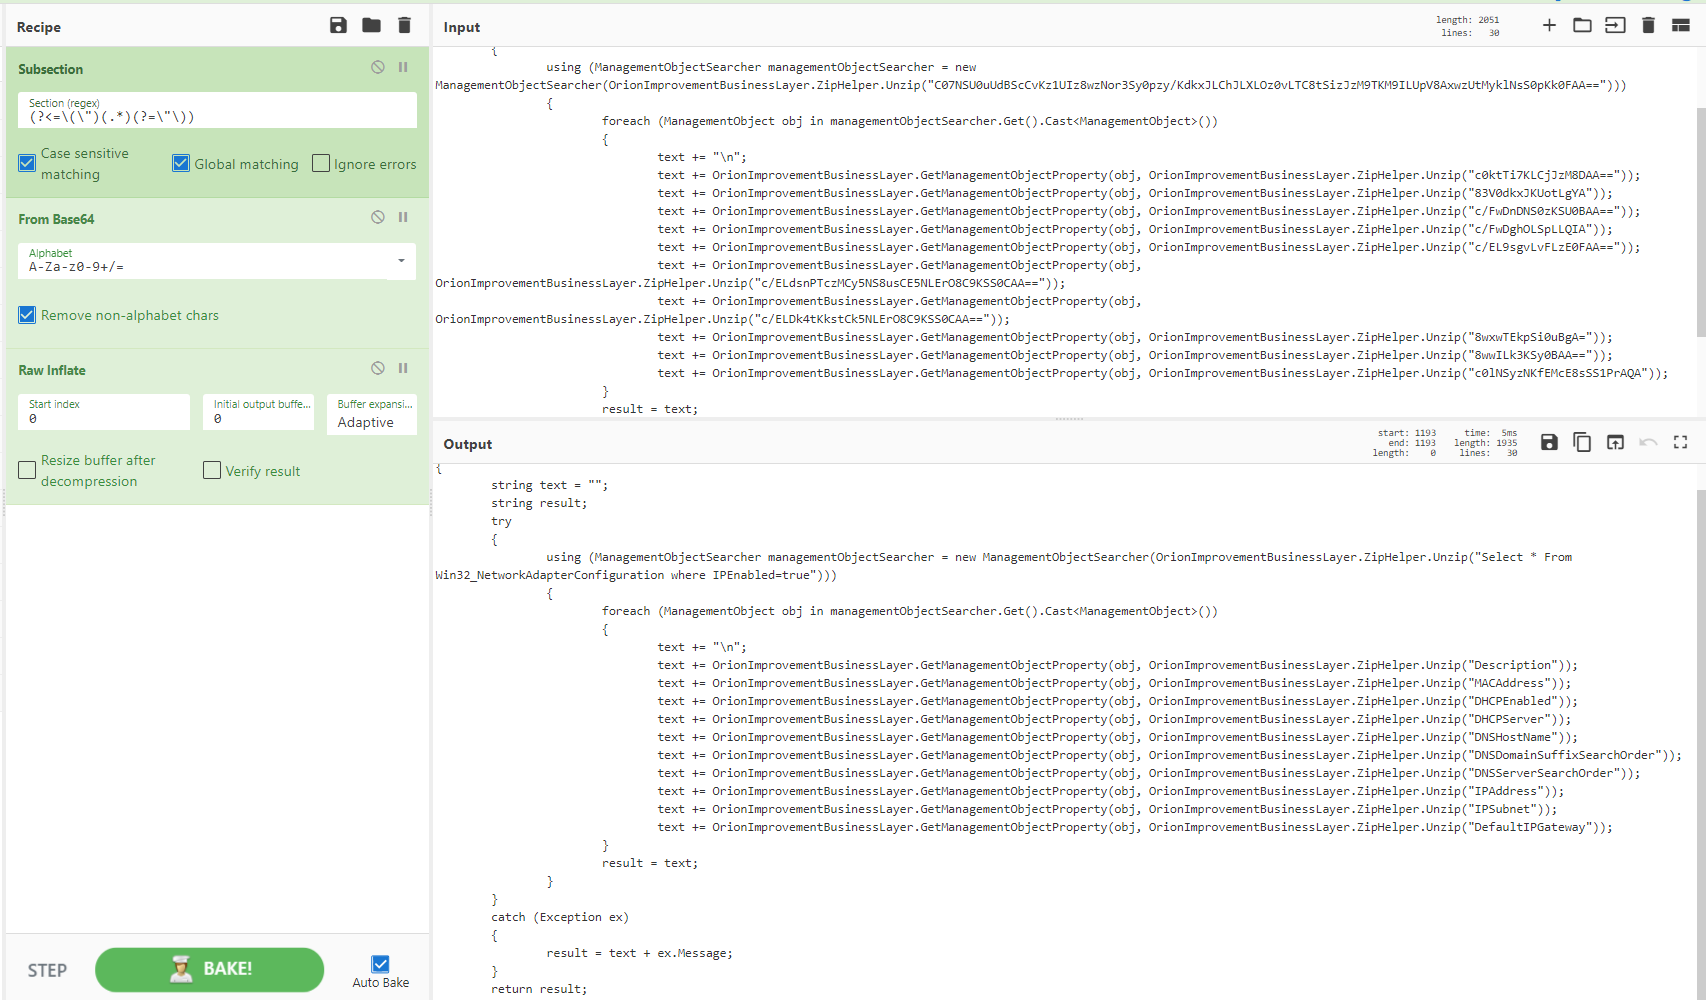The image size is (1706, 1000).
Task: Maximise the output pane
Action: tap(1681, 442)
